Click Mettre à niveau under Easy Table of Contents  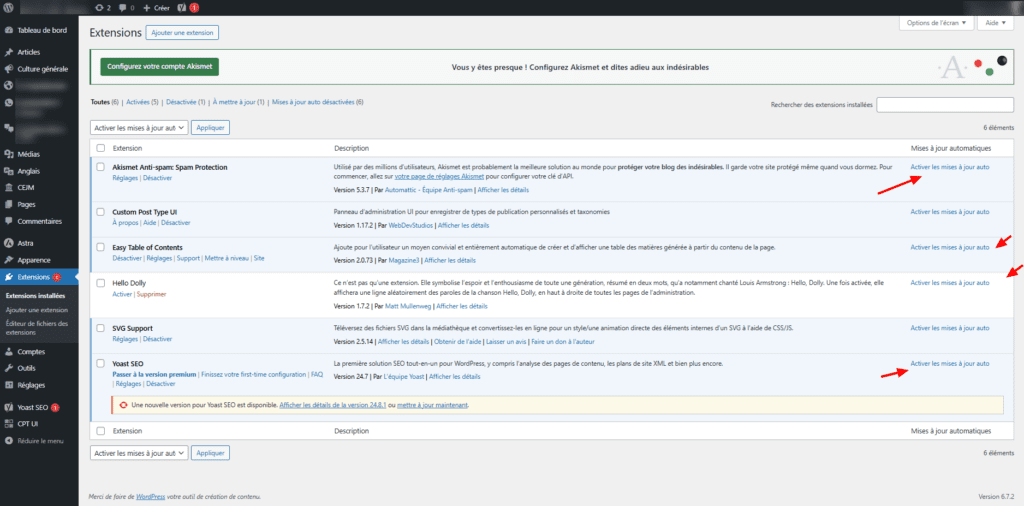pyautogui.click(x=227, y=259)
